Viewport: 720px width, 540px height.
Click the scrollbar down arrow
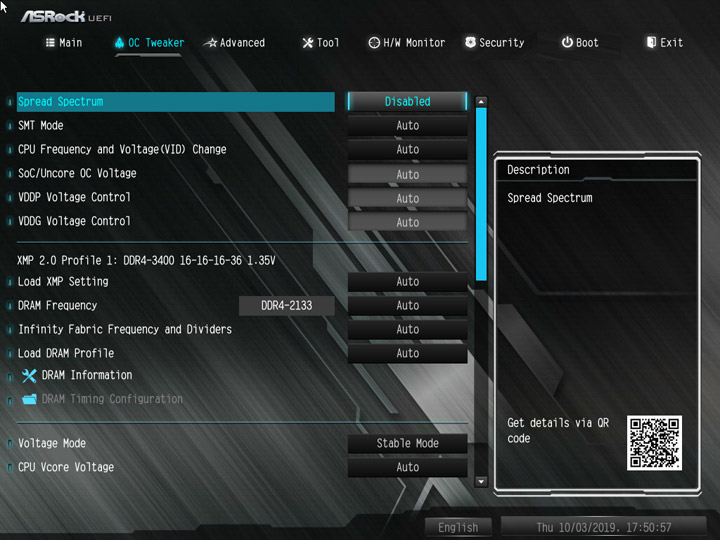point(481,481)
